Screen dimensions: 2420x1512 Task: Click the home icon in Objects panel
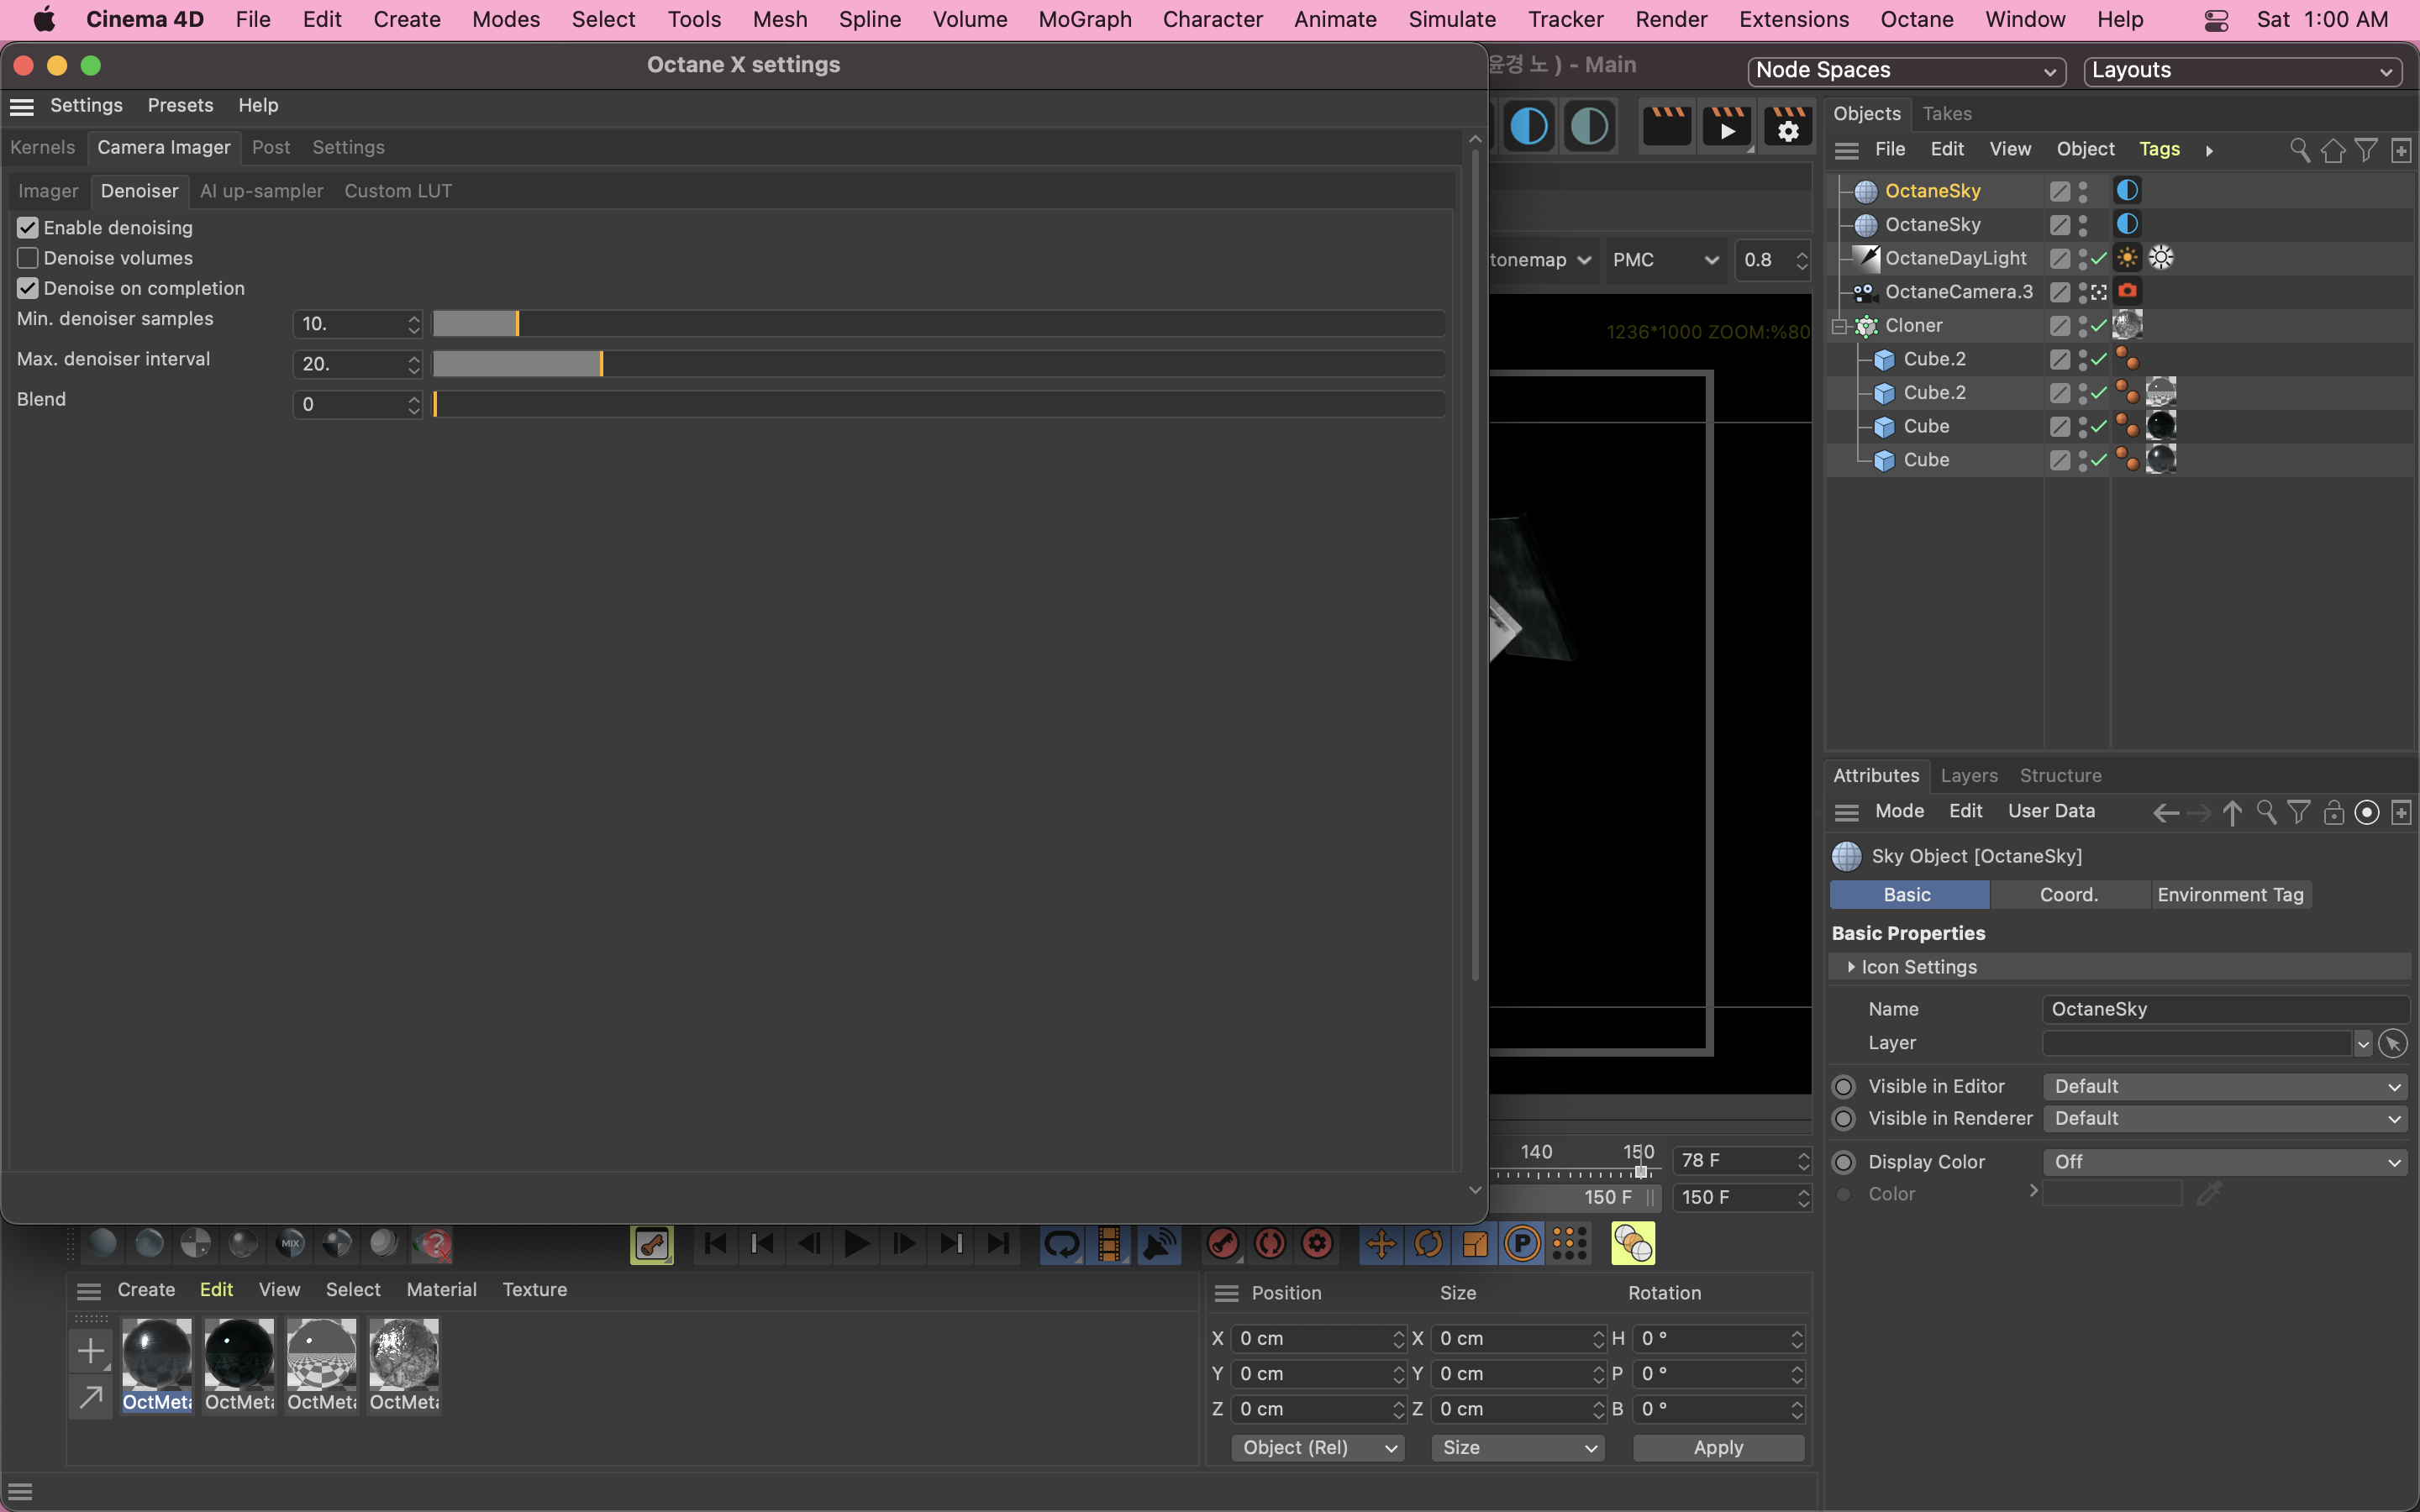click(x=2333, y=150)
